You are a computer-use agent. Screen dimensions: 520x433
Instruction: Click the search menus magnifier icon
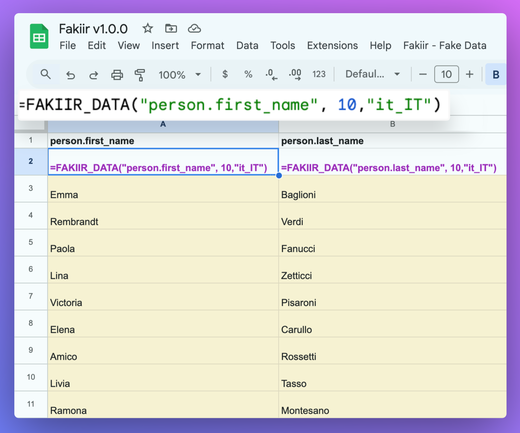pos(45,74)
